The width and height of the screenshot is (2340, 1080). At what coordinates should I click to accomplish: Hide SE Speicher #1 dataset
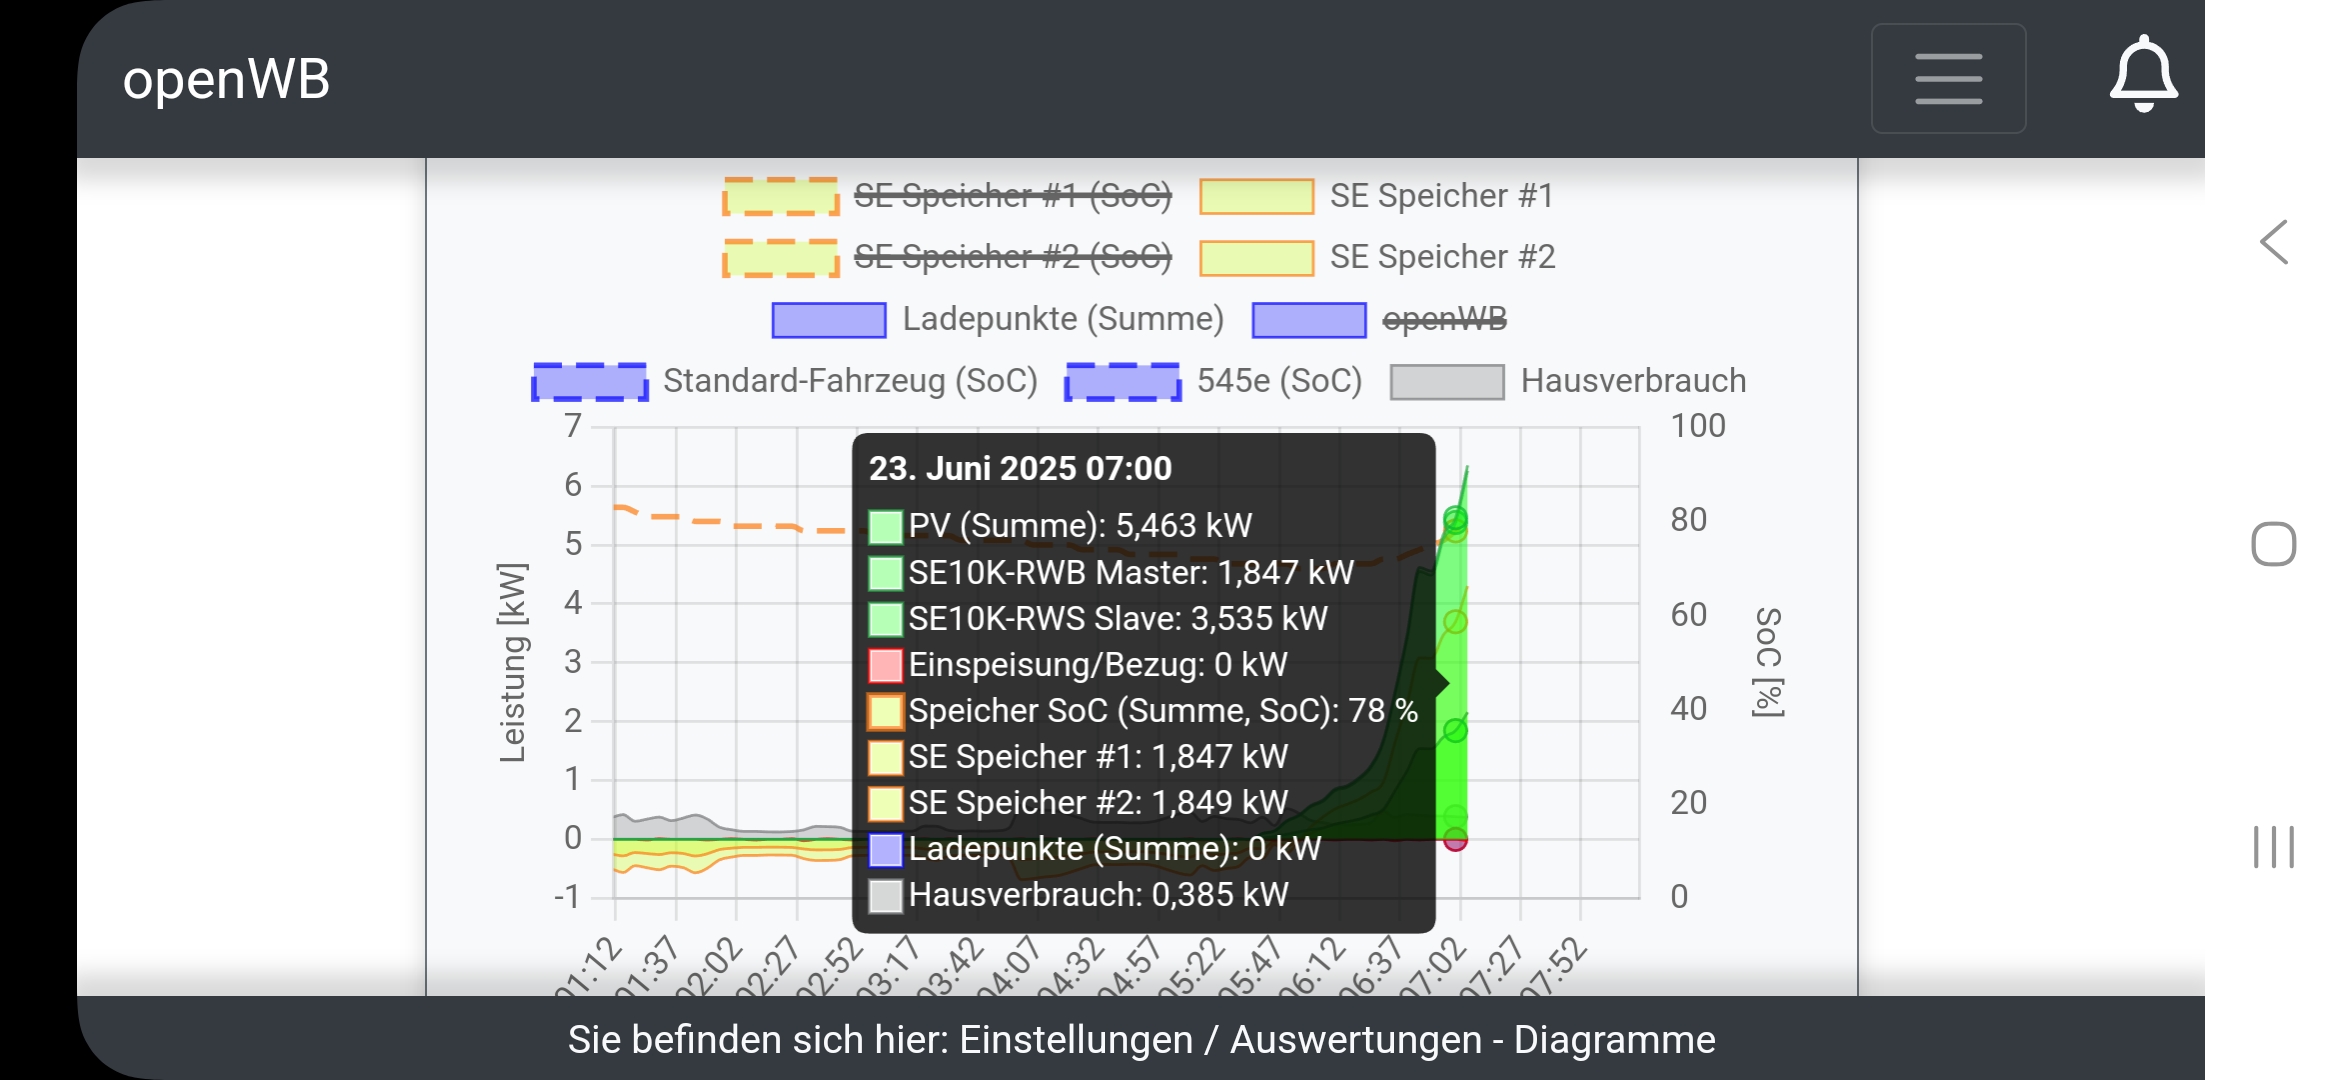click(x=1440, y=196)
